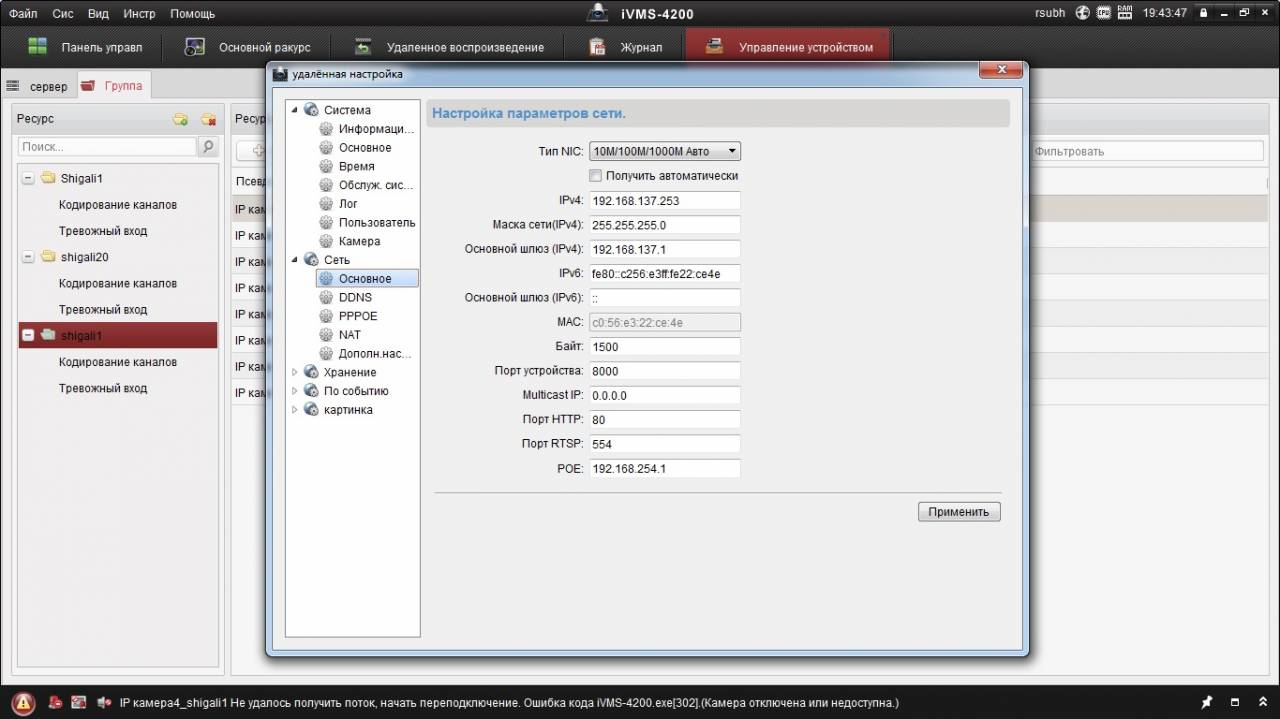Select Камера in the settings tree
The width and height of the screenshot is (1280, 719).
pyautogui.click(x=359, y=241)
